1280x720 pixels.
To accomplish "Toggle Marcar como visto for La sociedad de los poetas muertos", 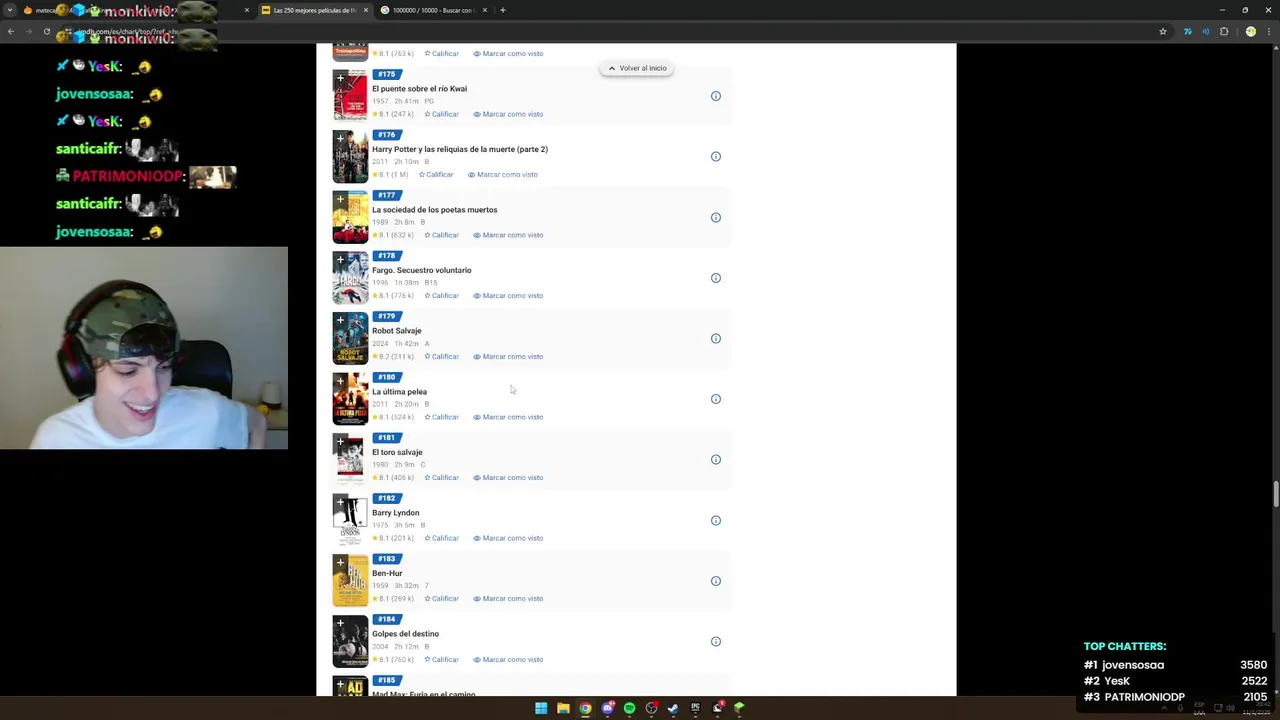I will 508,235.
